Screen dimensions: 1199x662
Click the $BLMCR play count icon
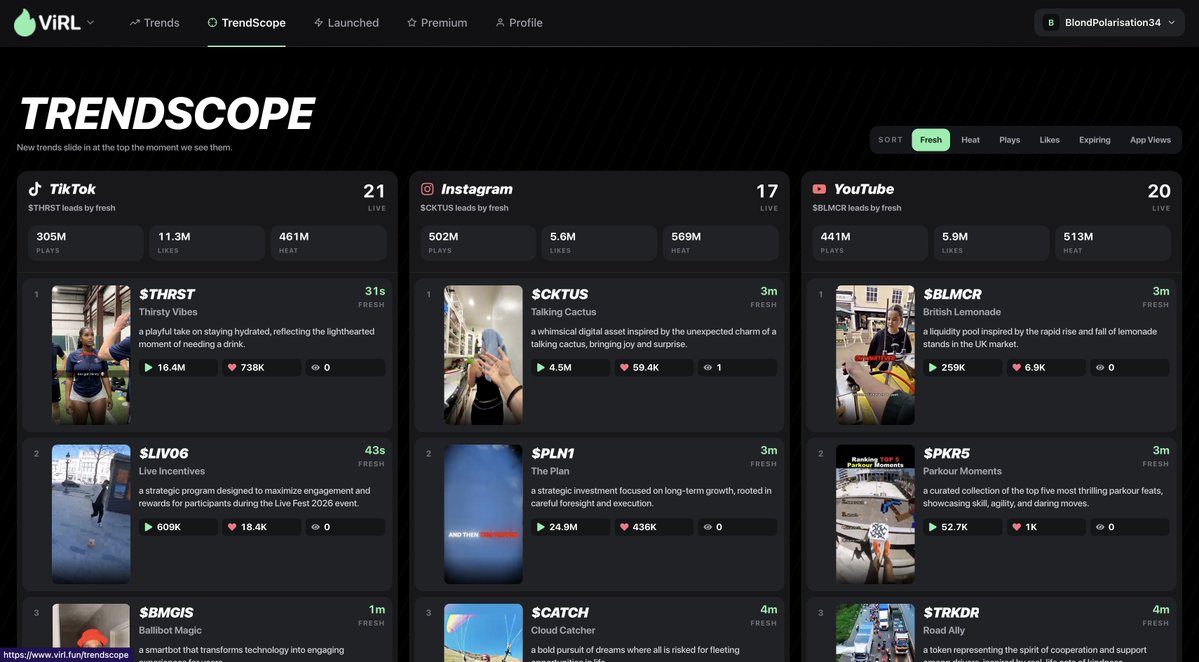pyautogui.click(x=932, y=368)
